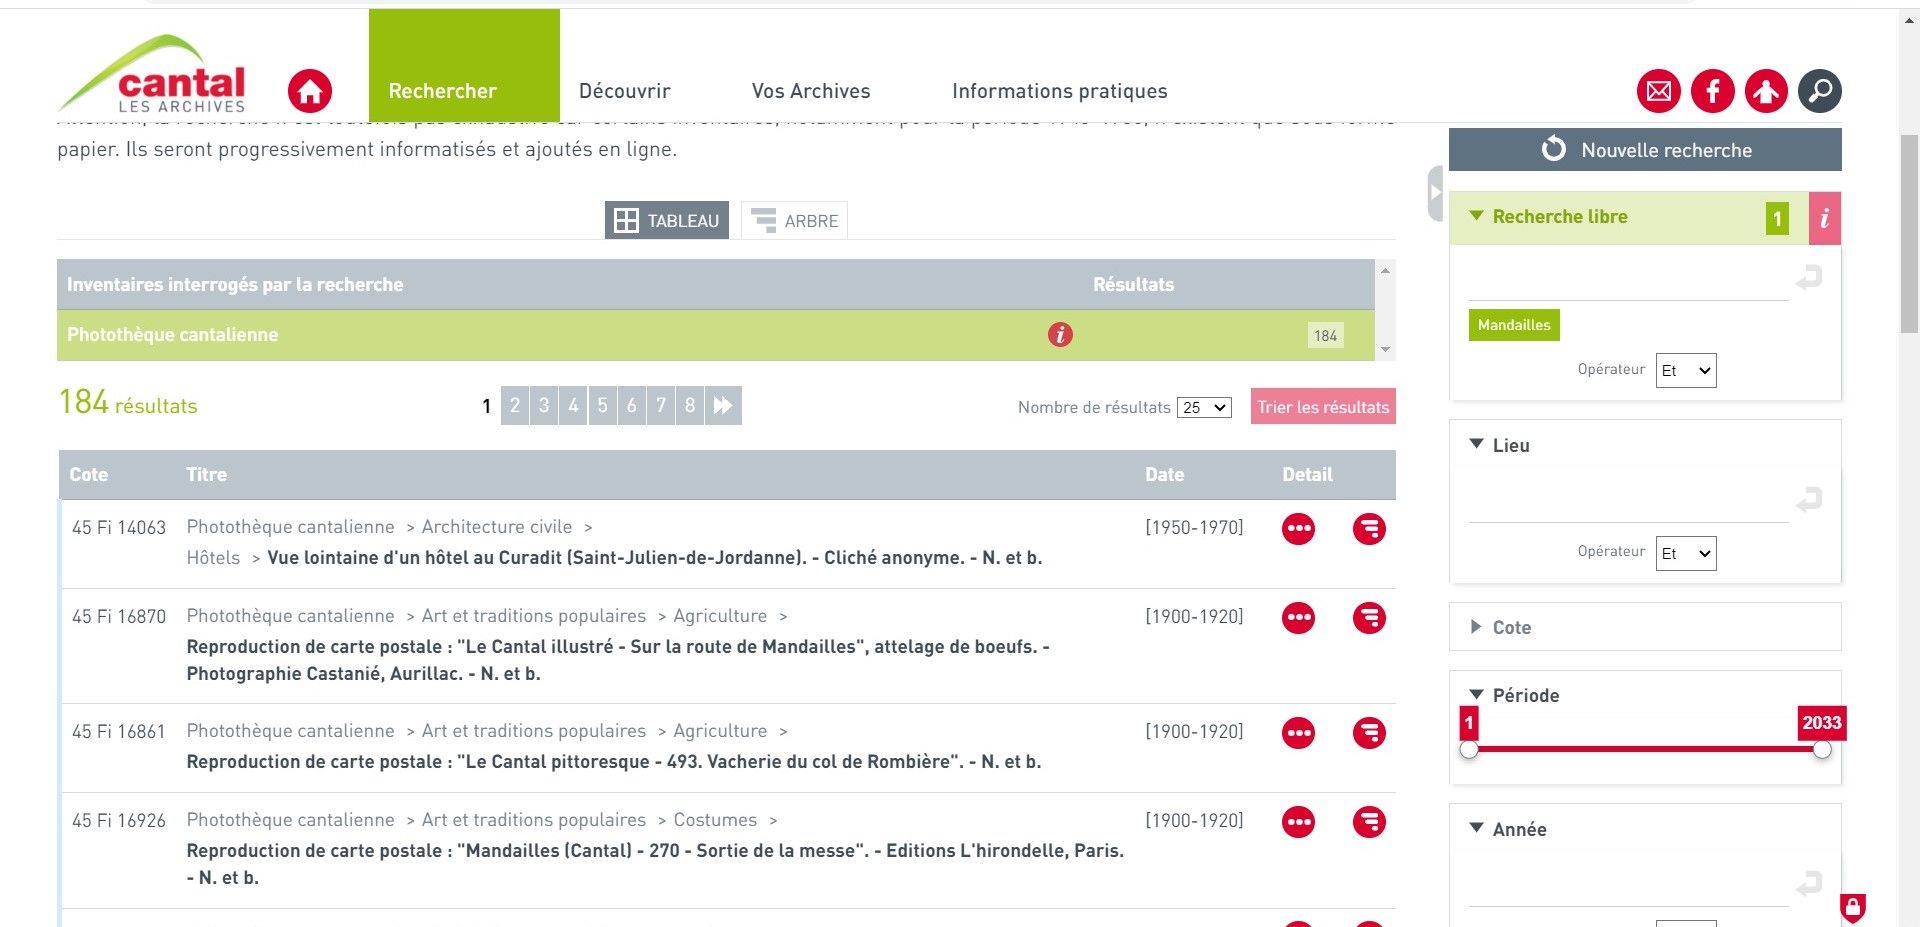This screenshot has height=927, width=1920.
Task: Switch to ARBRE view
Action: click(795, 221)
